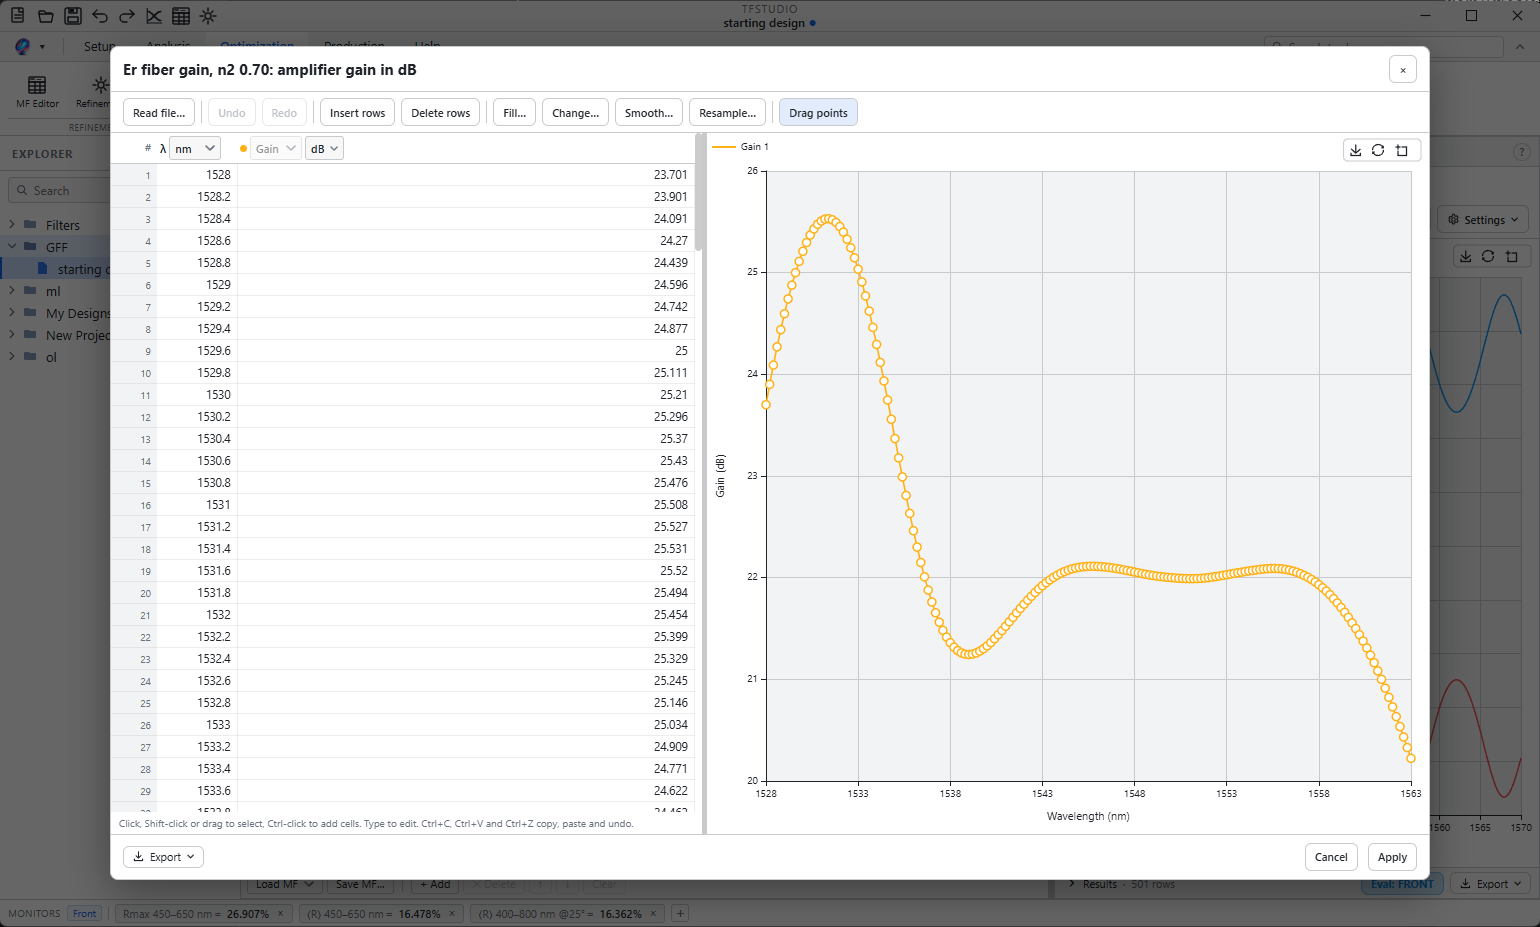Expand the ml folder in Explorer

(12, 291)
